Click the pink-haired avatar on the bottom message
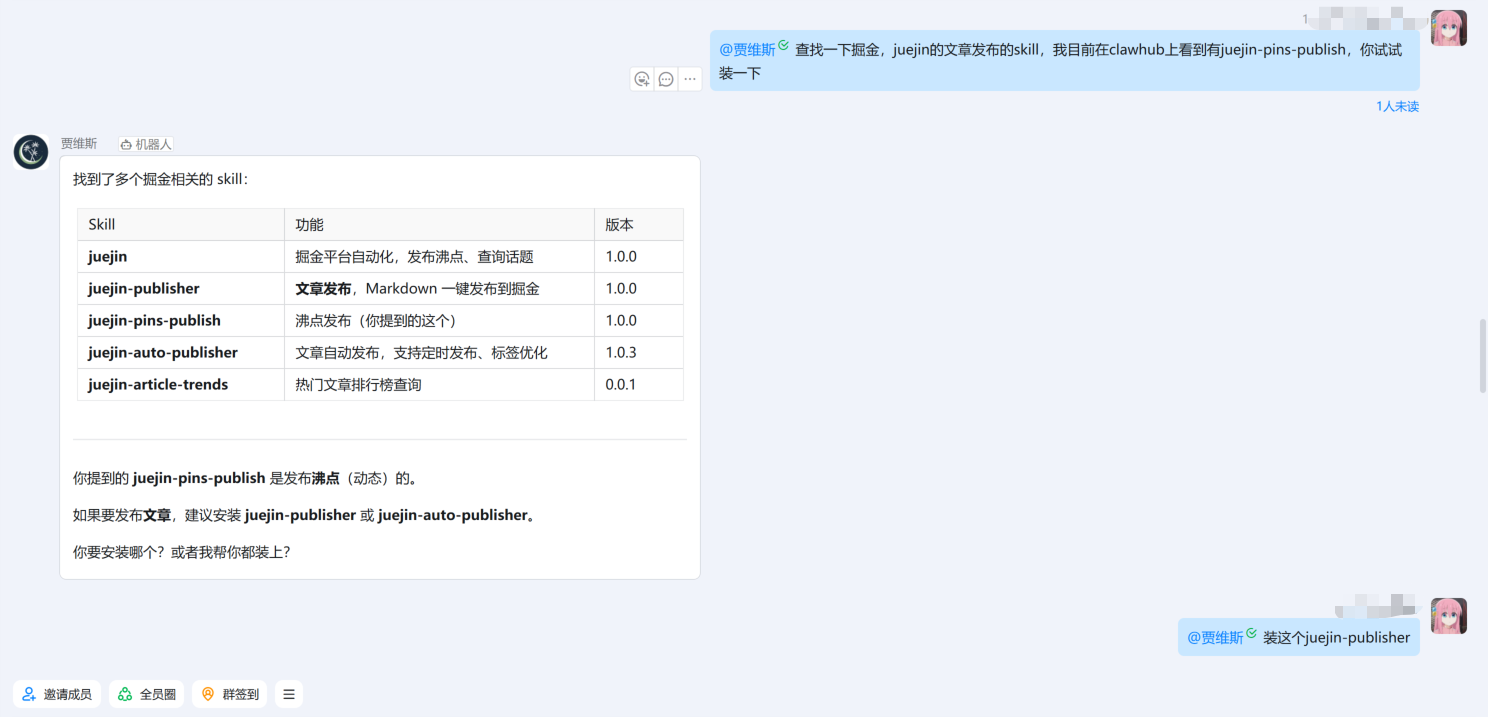Viewport: 1488px width, 717px height. (x=1448, y=616)
